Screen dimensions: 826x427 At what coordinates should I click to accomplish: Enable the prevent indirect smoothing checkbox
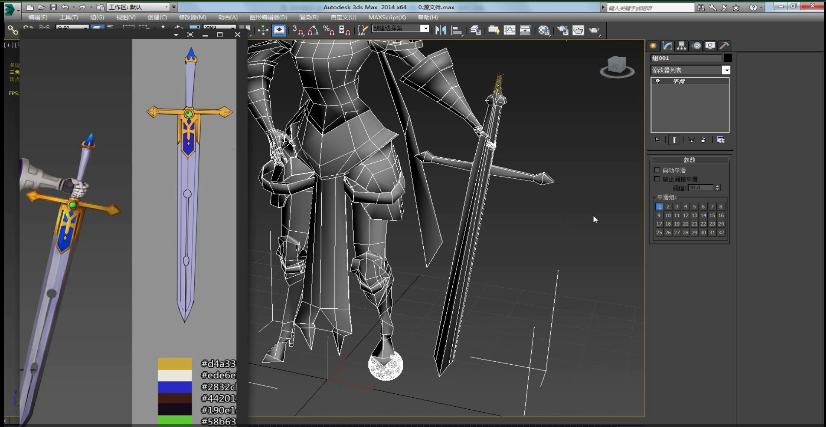point(657,180)
